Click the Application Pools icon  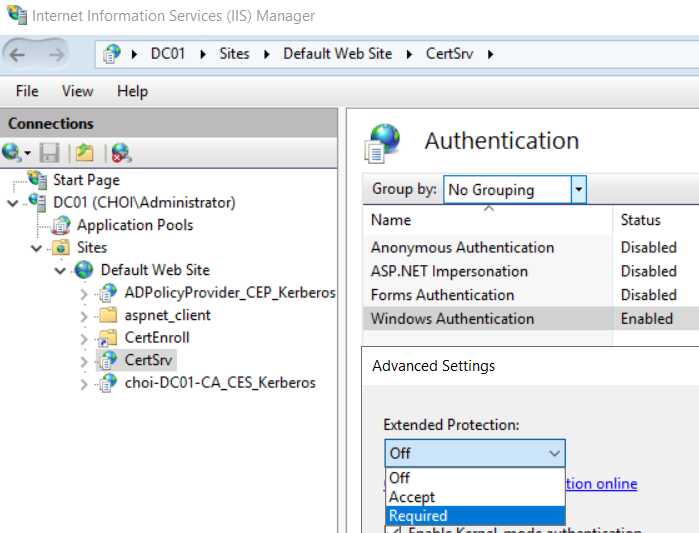click(61, 225)
